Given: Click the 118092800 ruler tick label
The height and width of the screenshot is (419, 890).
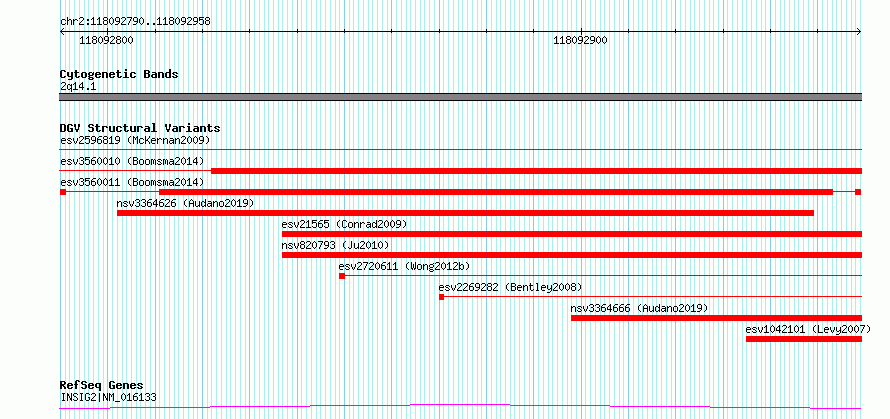Looking at the screenshot, I should point(106,40).
